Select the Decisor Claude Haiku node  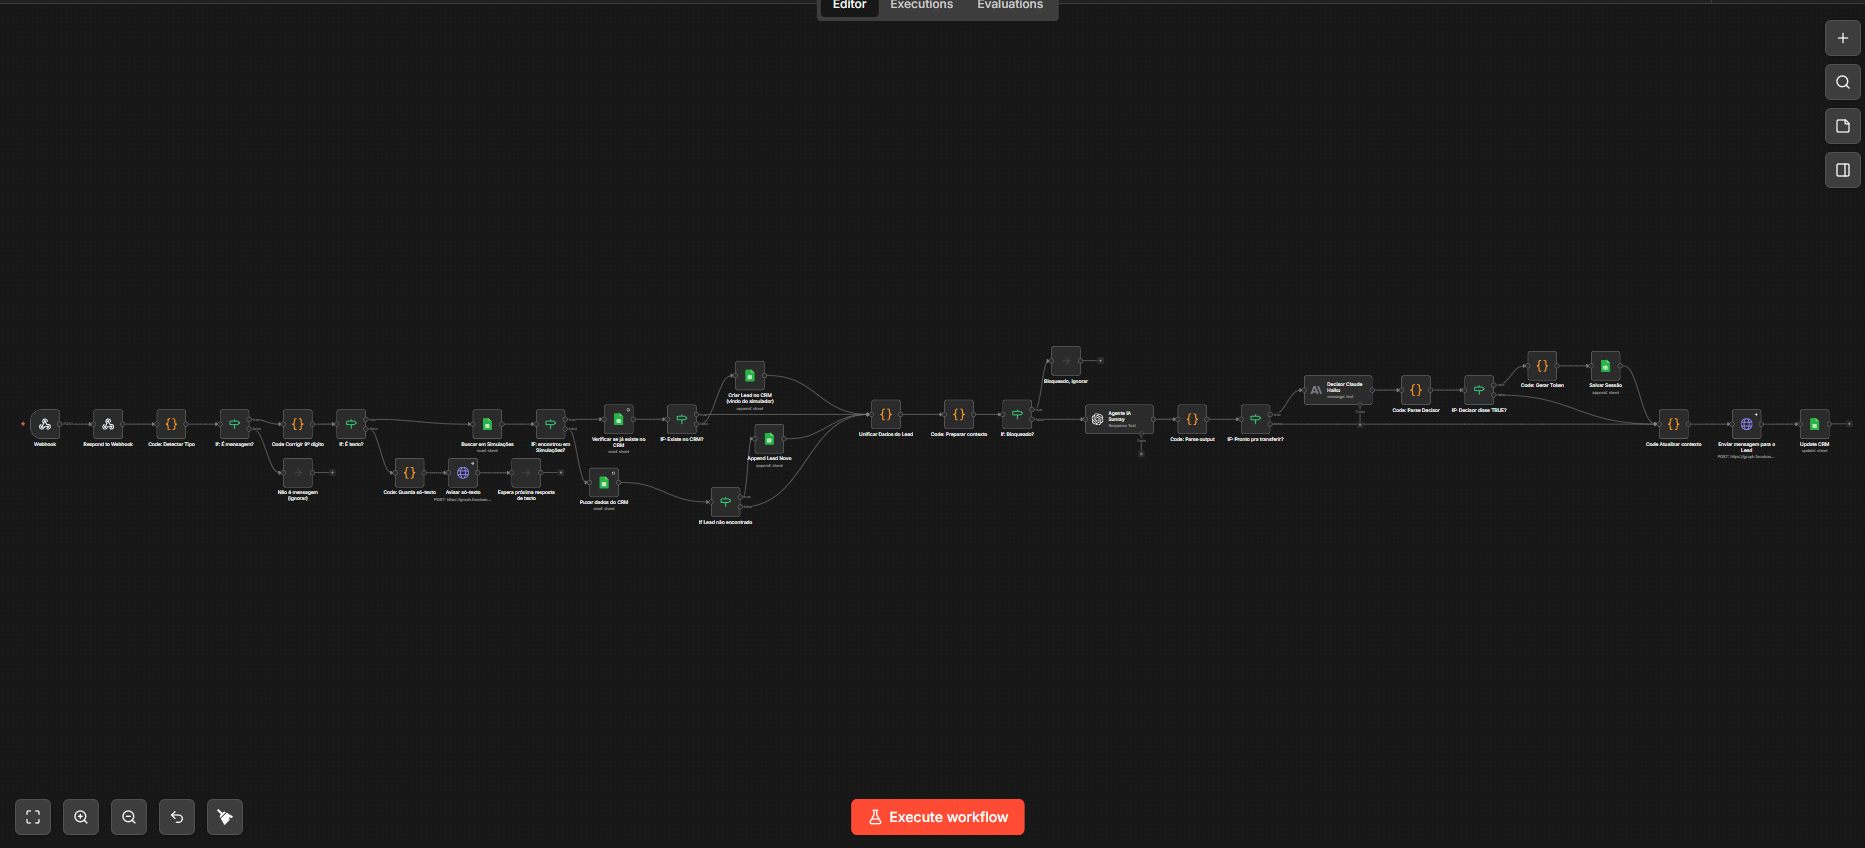[x=1338, y=390]
